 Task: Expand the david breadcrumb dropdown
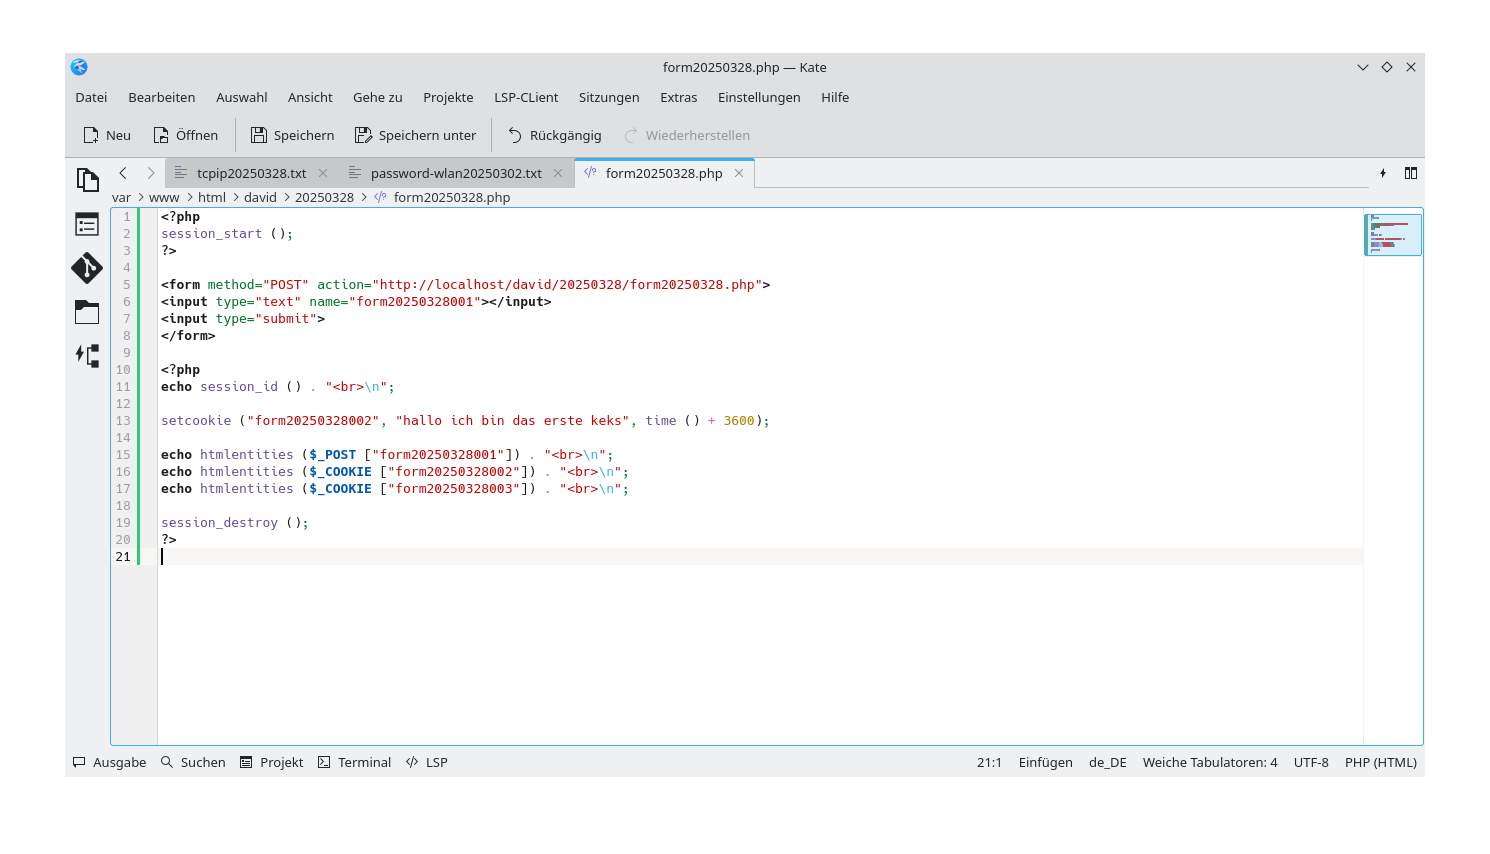click(260, 197)
